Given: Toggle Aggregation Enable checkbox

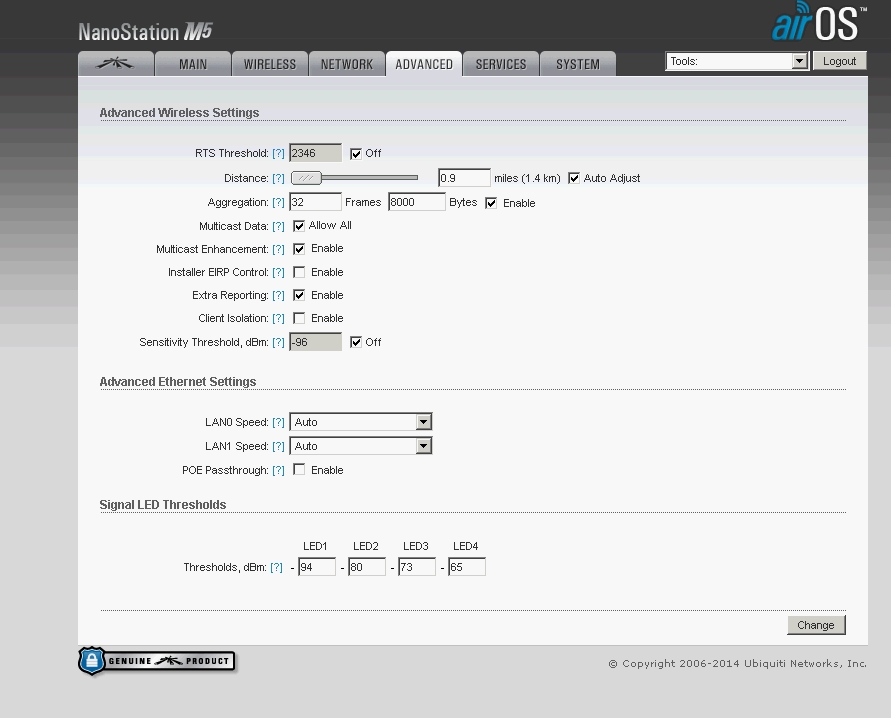Looking at the screenshot, I should click(491, 203).
